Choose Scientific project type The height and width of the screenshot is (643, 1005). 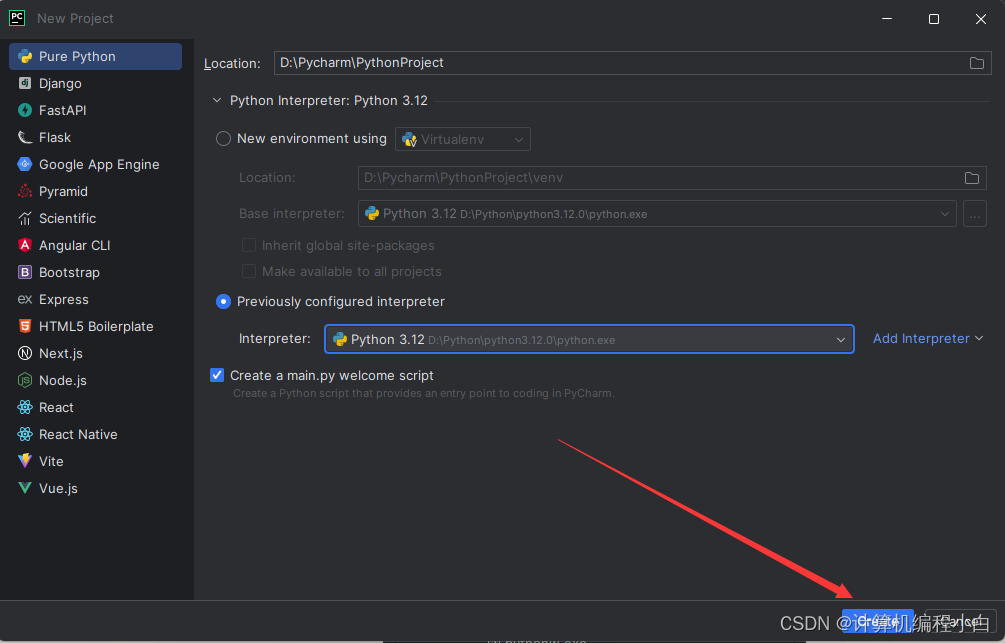(95, 219)
